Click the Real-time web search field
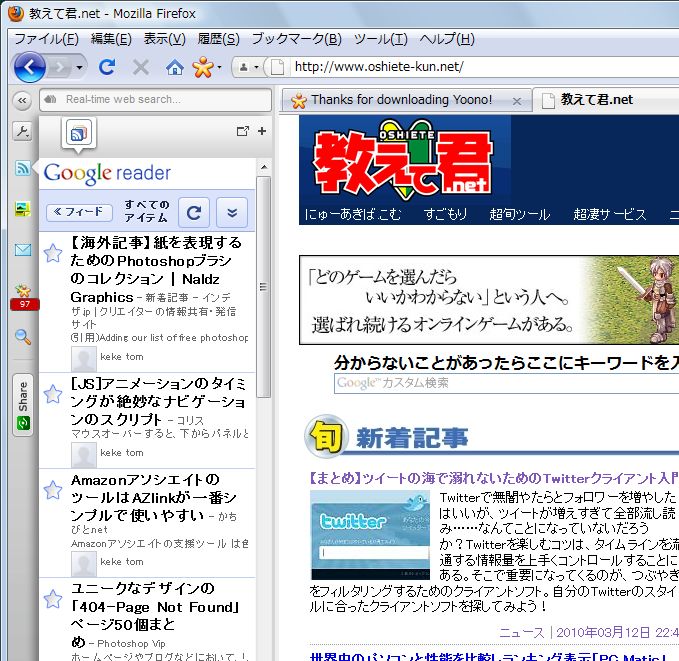Screen dimensions: 679x661 click(x=155, y=100)
